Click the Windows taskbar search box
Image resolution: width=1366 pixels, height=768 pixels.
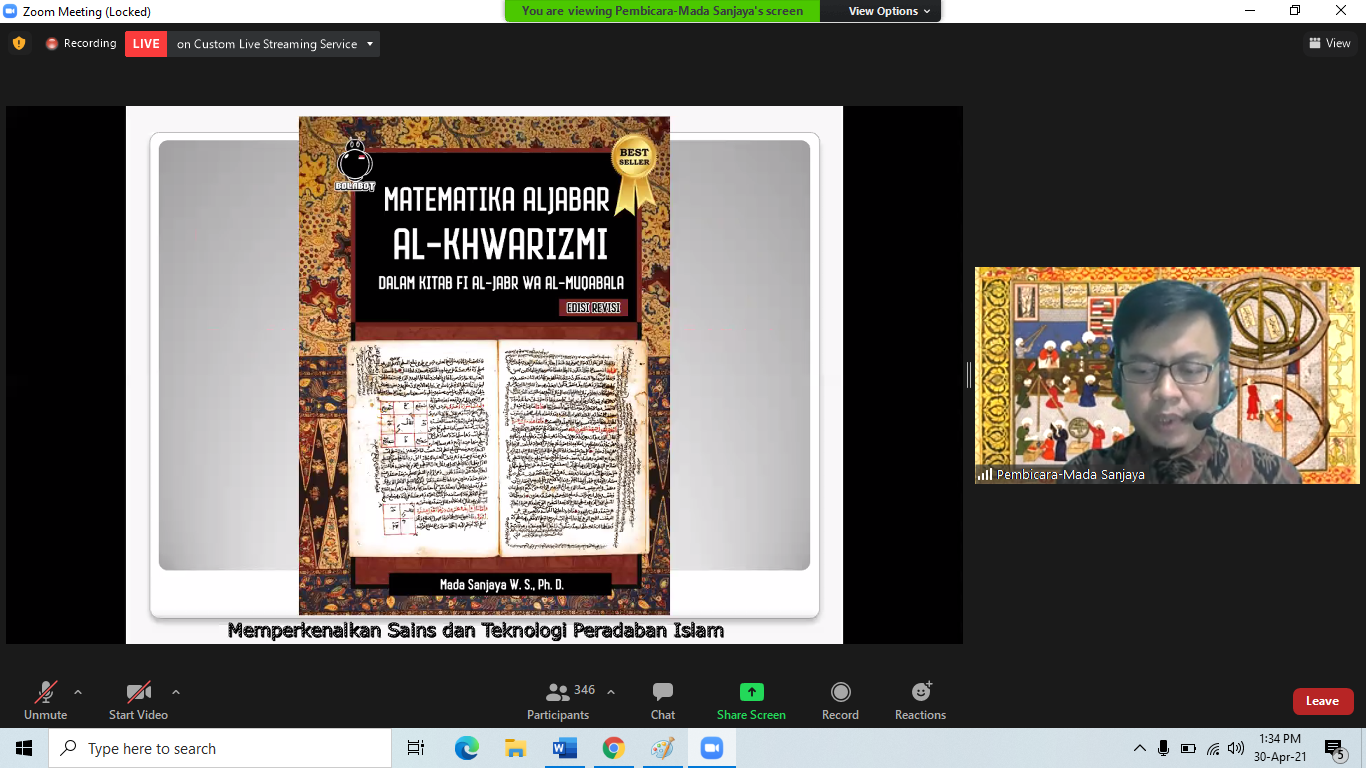click(x=220, y=748)
